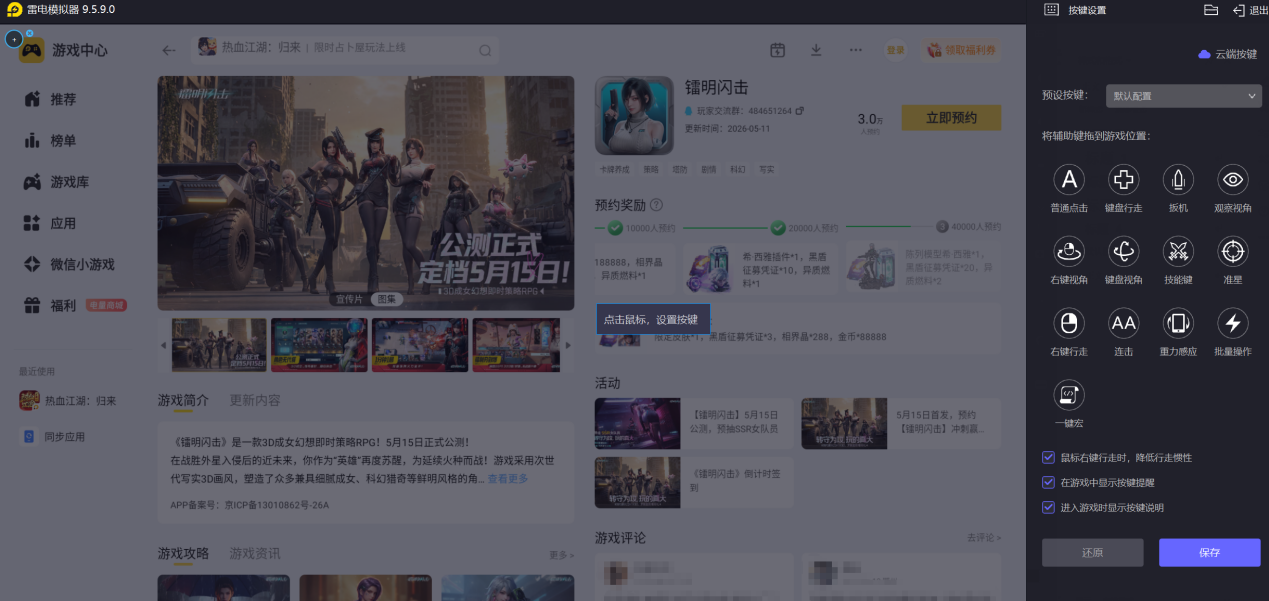Screen dimensions: 1269x601
Task: Switch to the 更新内容 tab
Action: pos(255,400)
